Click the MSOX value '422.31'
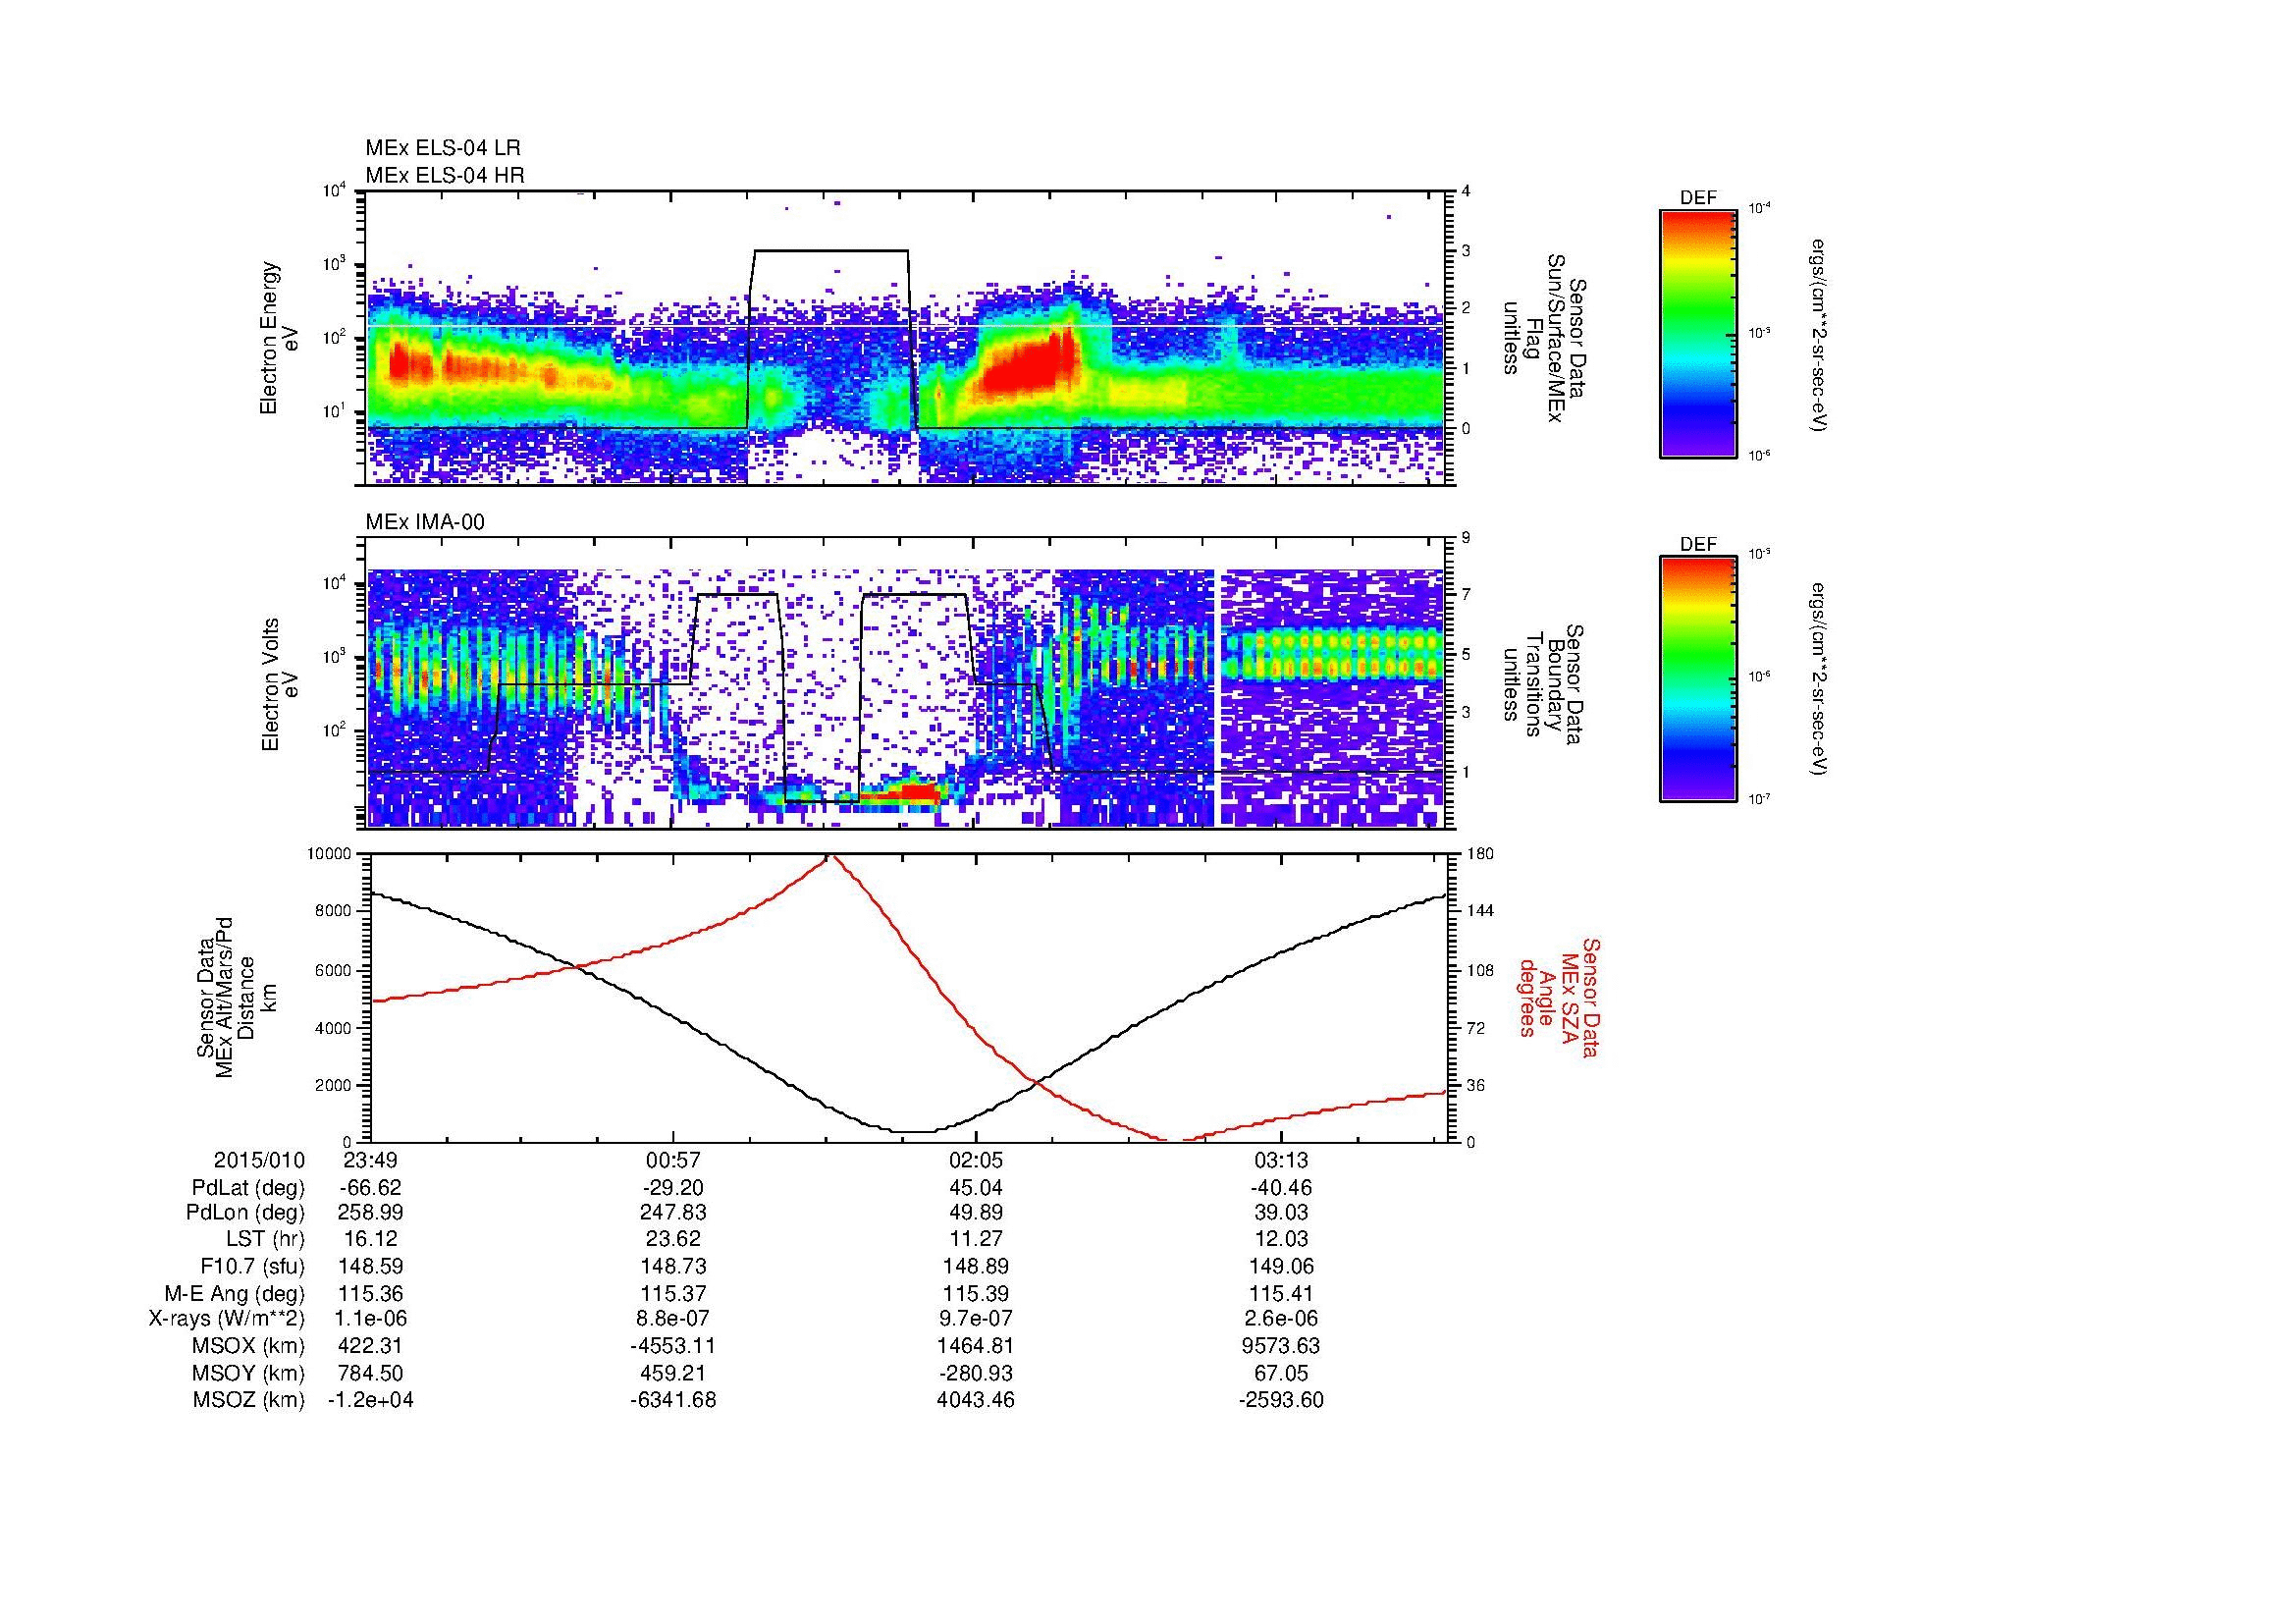Screen dimensions: 2296x1623 tap(370, 1346)
